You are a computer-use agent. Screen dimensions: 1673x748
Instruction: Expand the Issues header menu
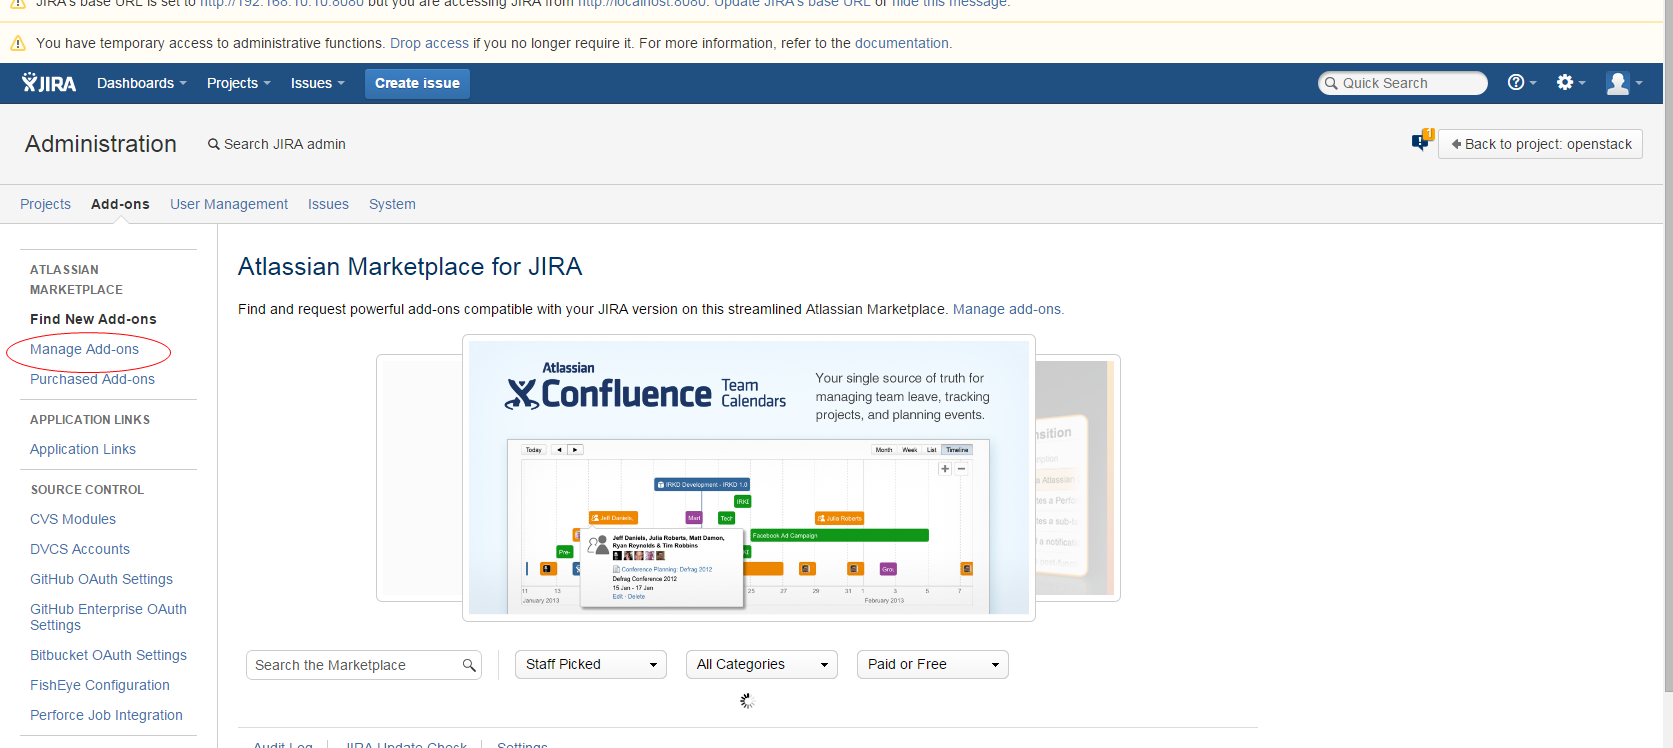click(317, 83)
